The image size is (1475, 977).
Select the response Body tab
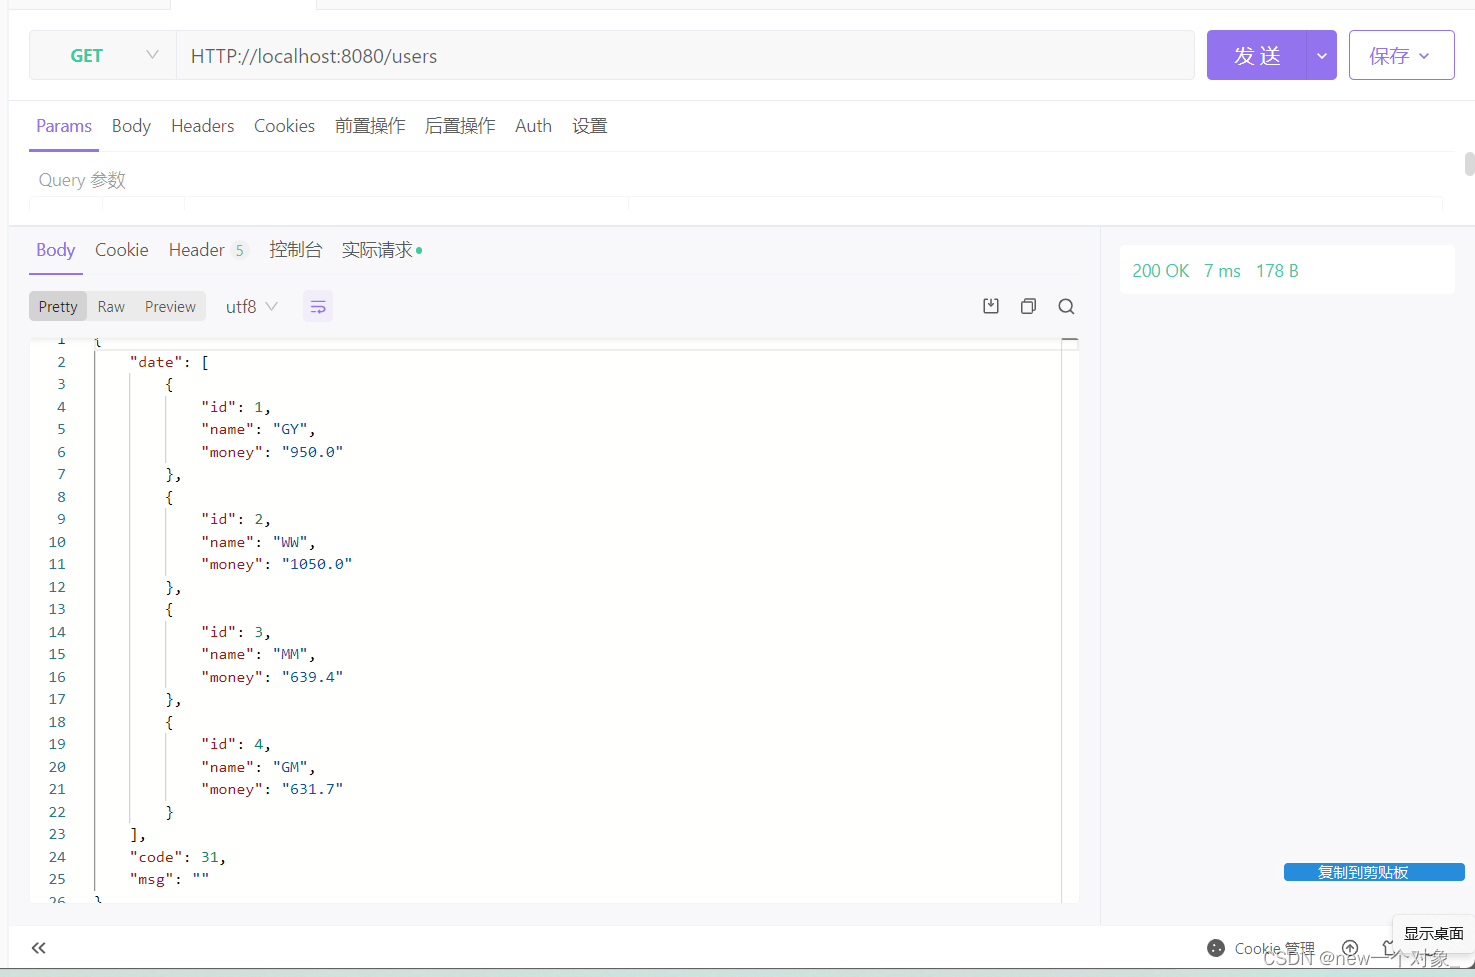(x=56, y=250)
